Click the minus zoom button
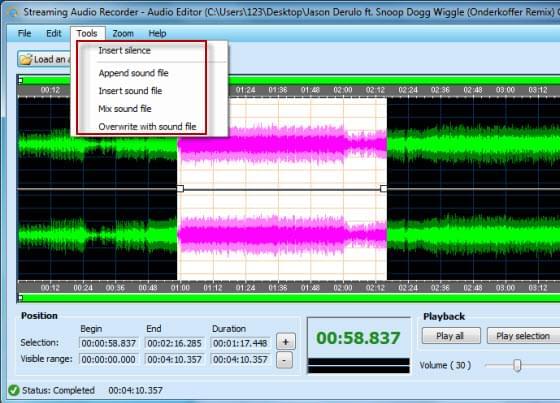The image size is (560, 403). point(284,360)
